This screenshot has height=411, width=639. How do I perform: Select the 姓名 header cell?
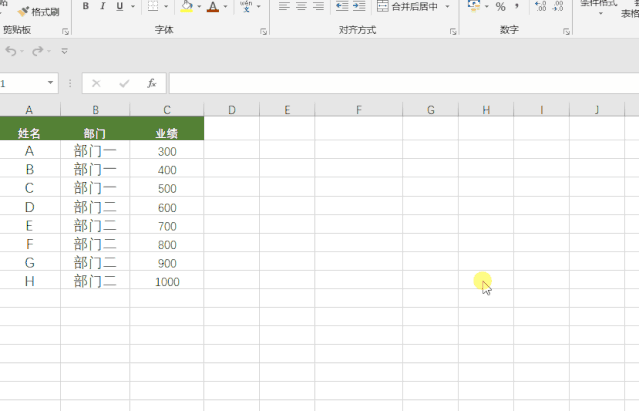(x=29, y=129)
